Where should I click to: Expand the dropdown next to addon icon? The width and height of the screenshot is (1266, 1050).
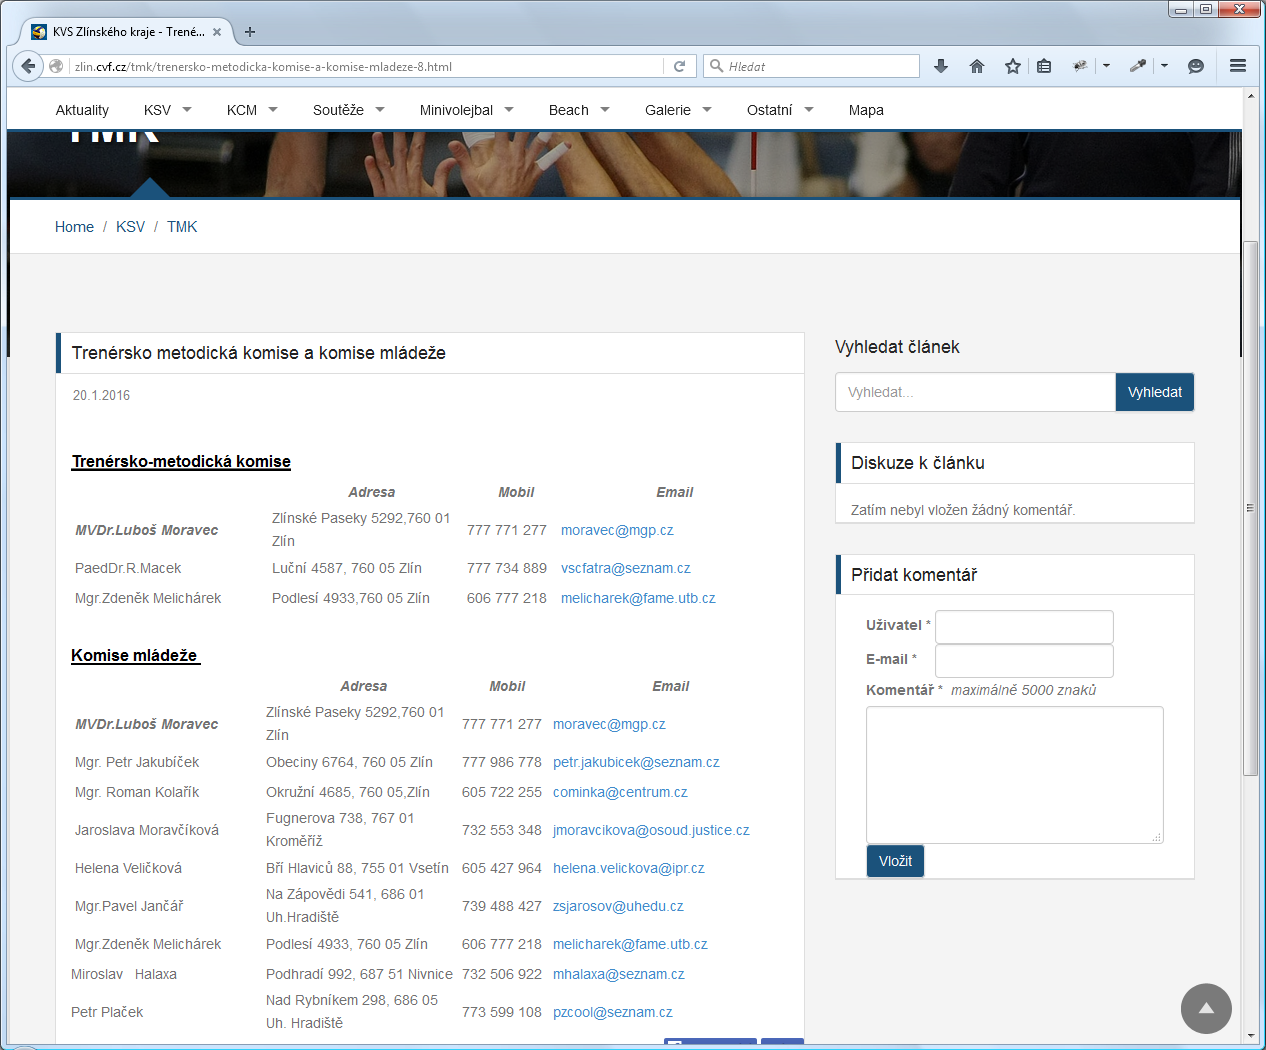click(x=1106, y=66)
